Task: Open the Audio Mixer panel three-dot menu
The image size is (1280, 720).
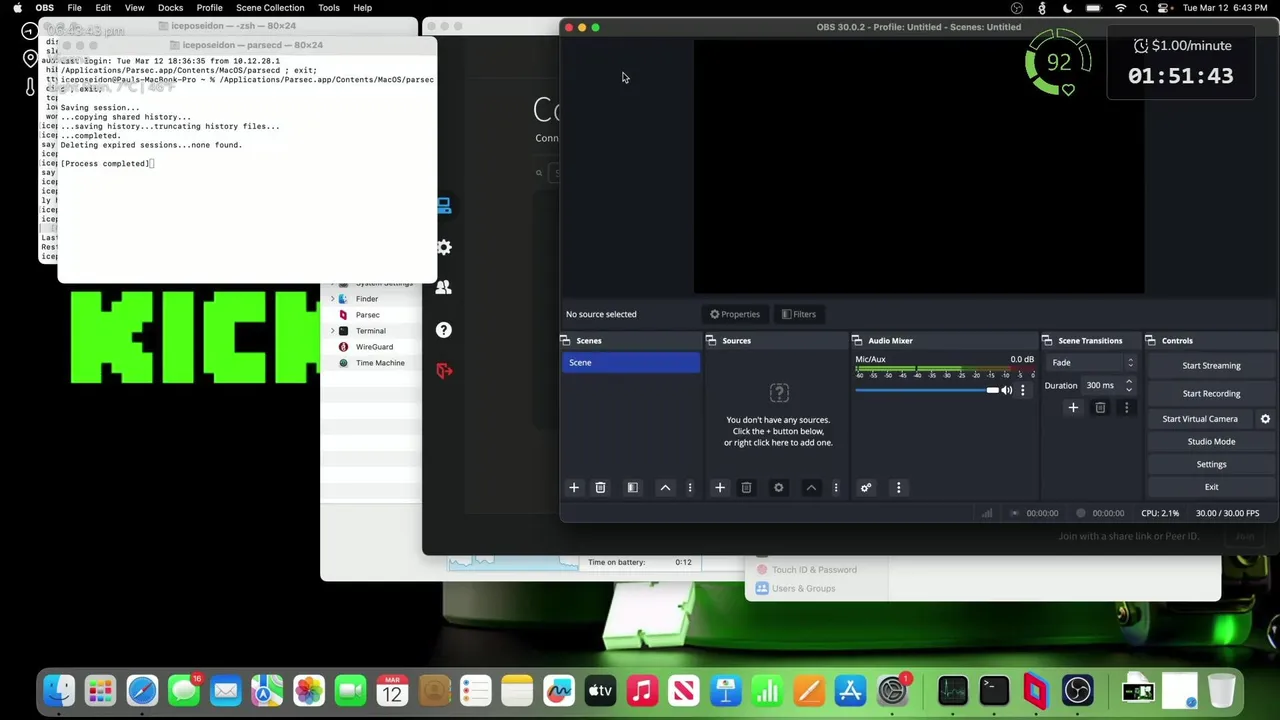Action: (898, 488)
